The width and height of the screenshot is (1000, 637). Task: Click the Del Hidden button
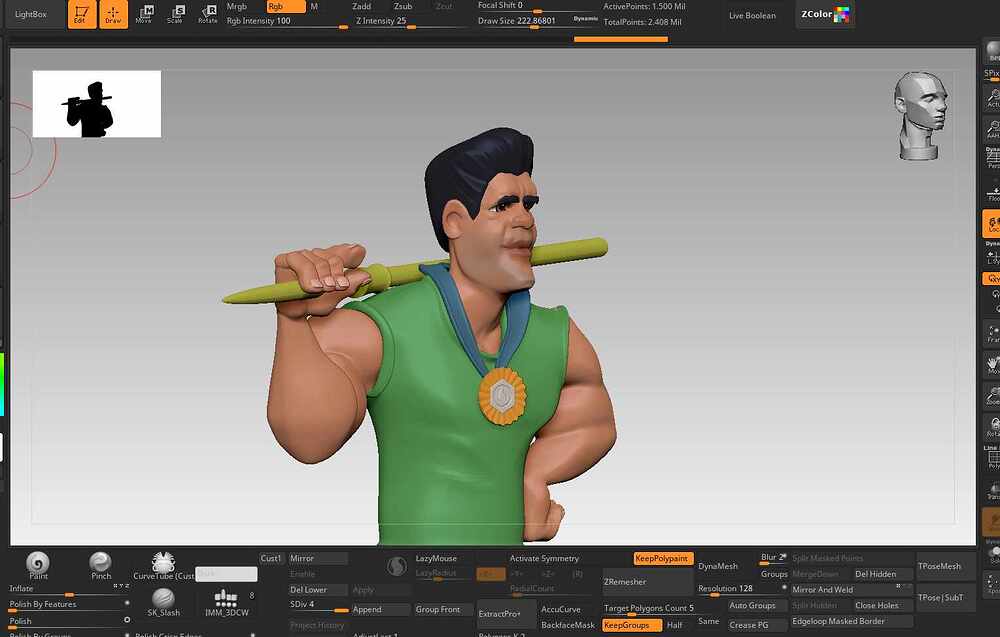883,575
